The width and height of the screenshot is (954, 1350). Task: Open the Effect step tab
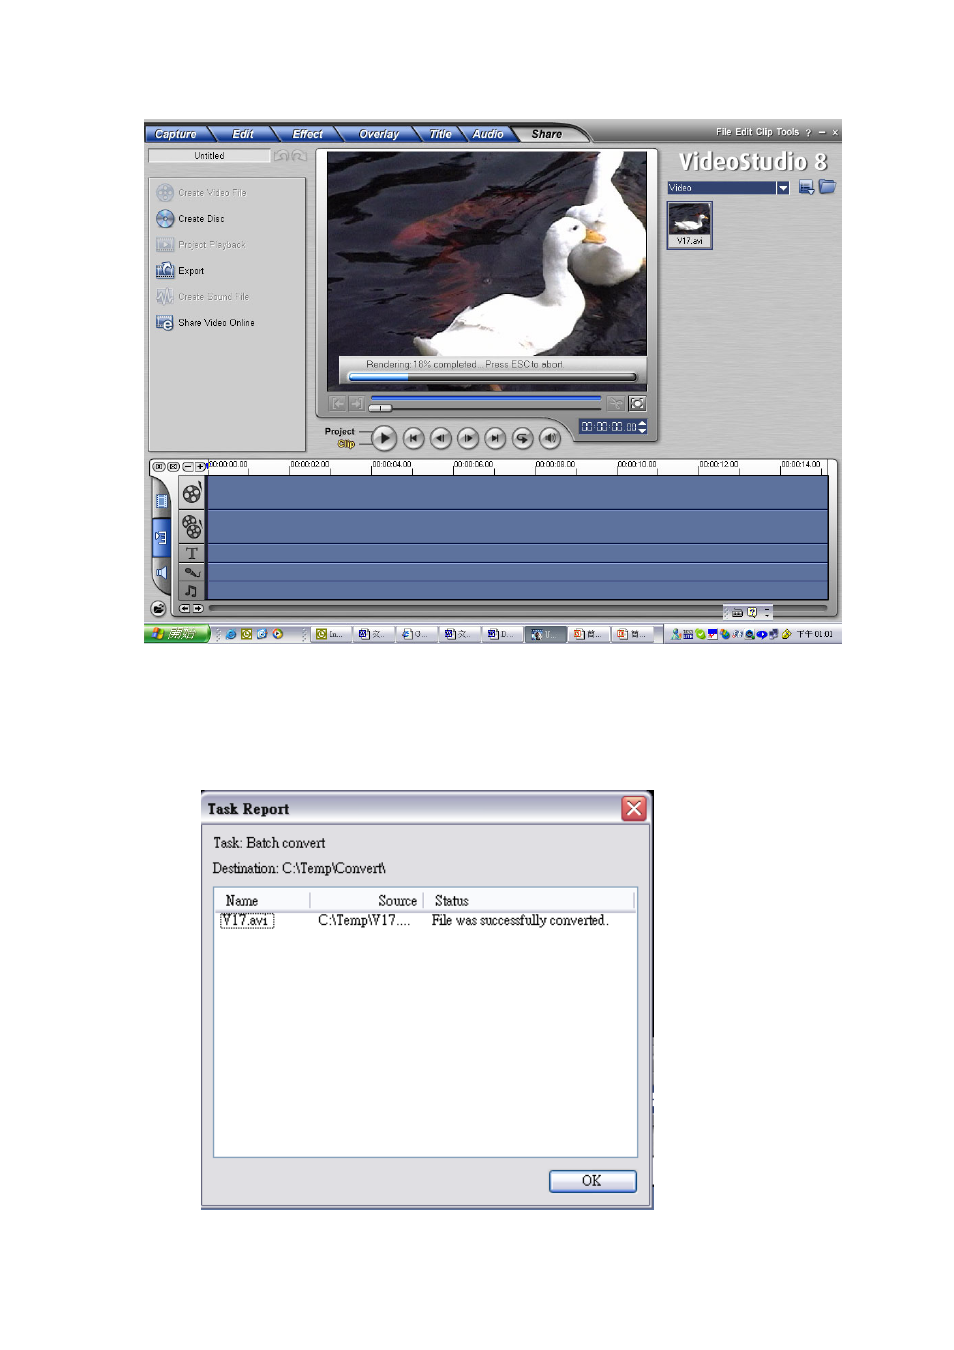(x=307, y=134)
